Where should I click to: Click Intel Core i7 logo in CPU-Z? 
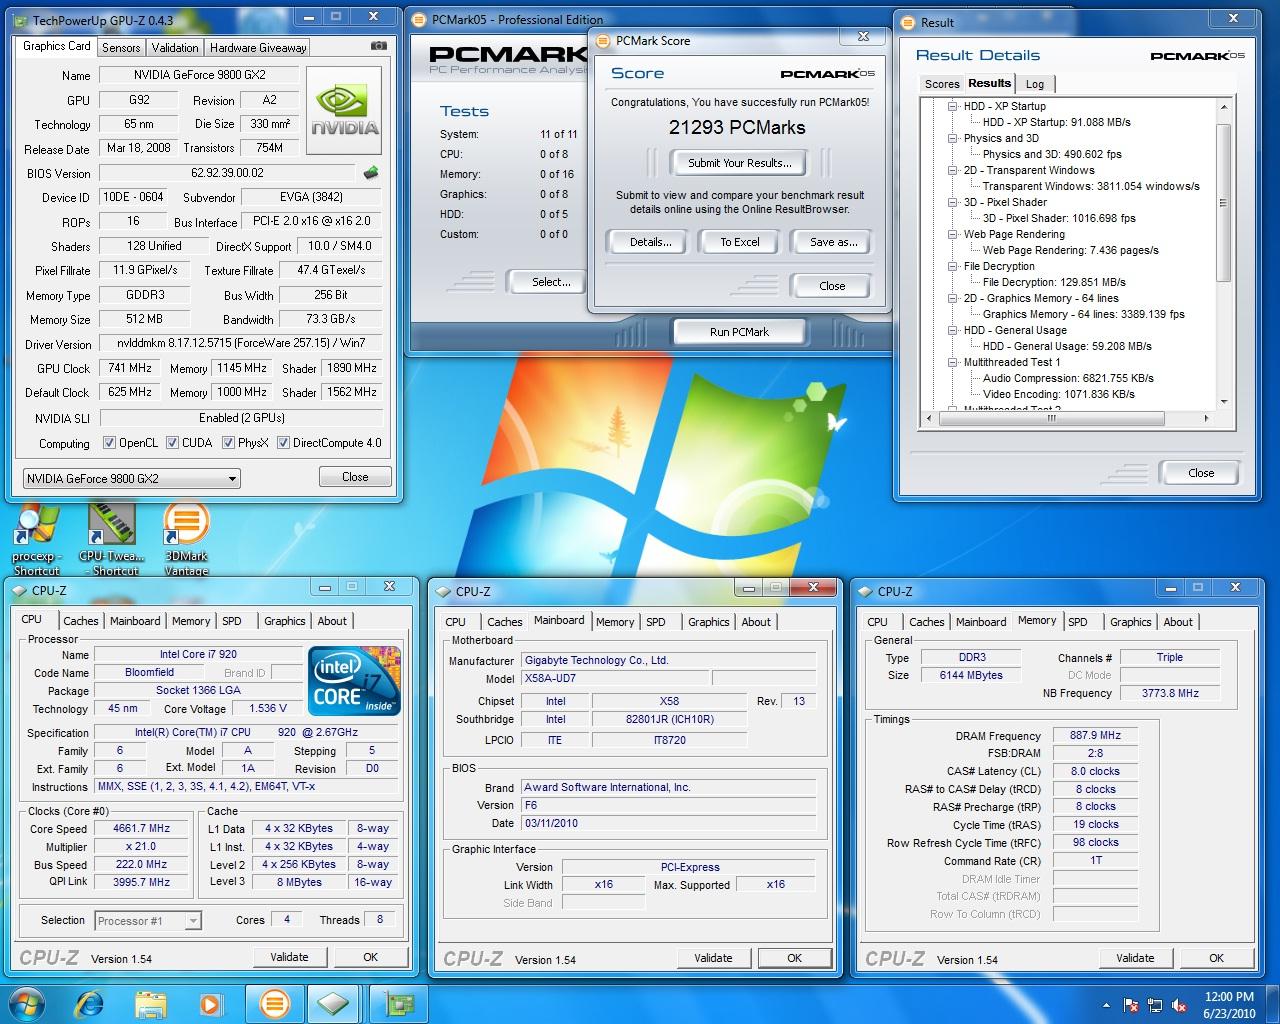(x=355, y=680)
